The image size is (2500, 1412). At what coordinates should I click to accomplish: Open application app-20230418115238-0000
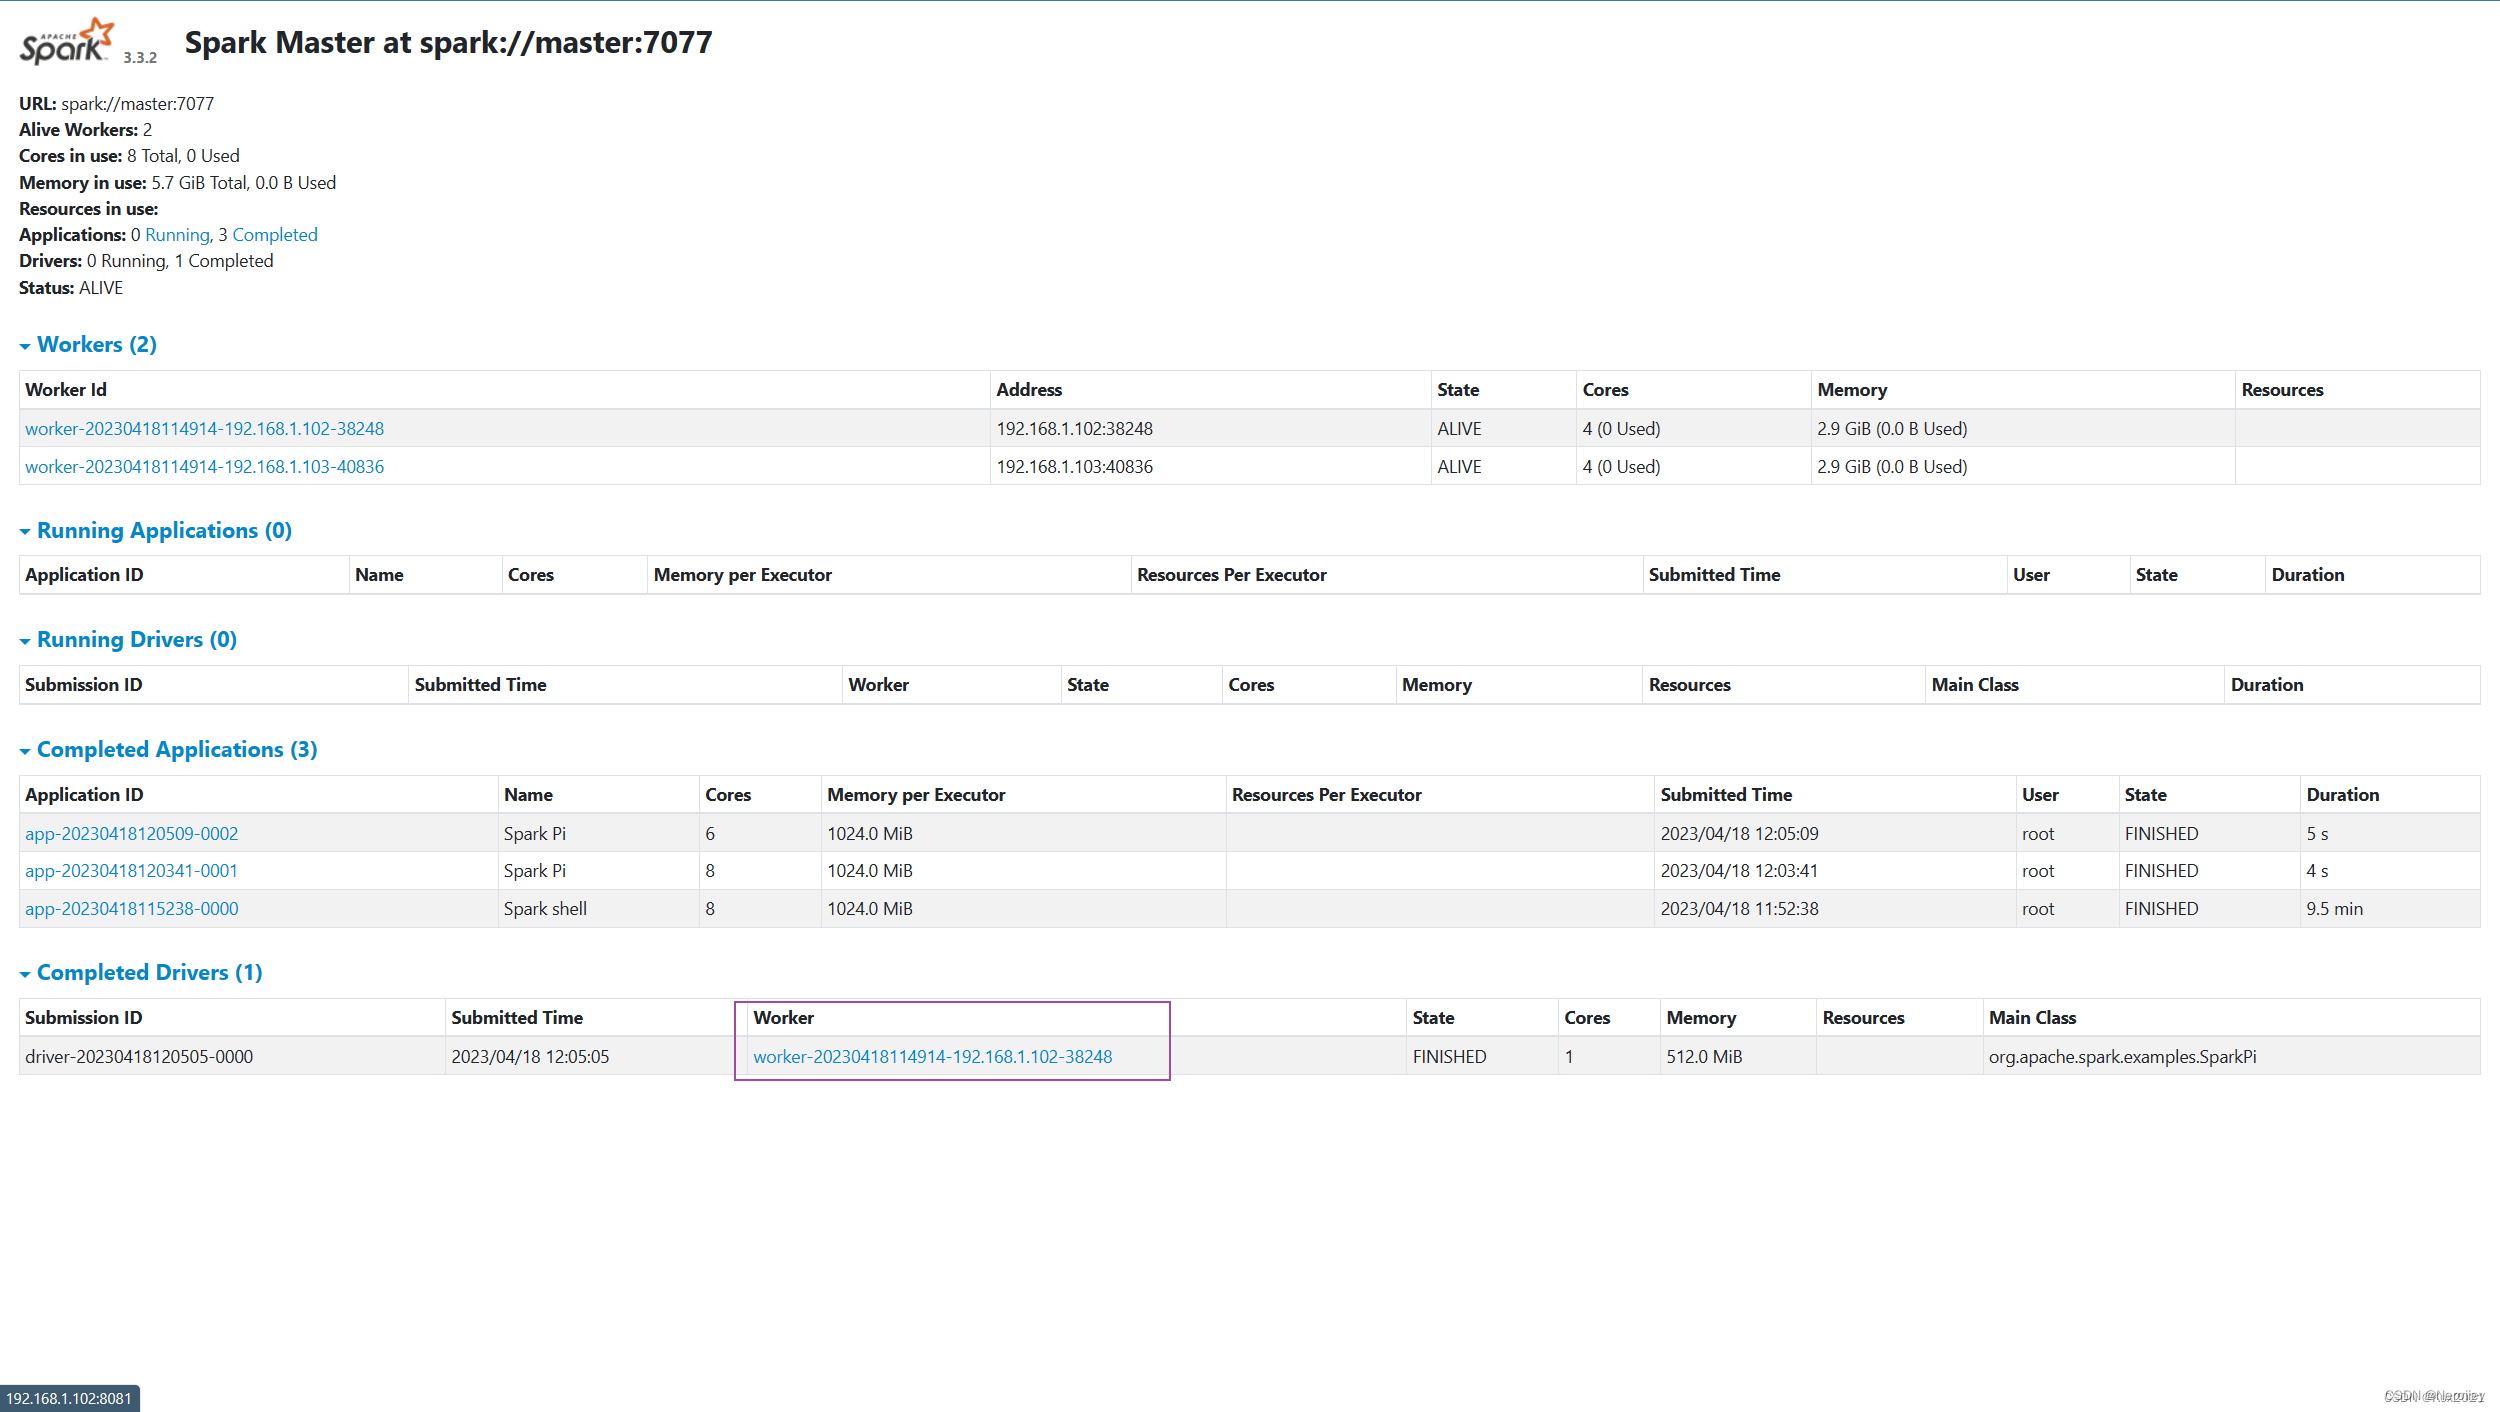(132, 908)
